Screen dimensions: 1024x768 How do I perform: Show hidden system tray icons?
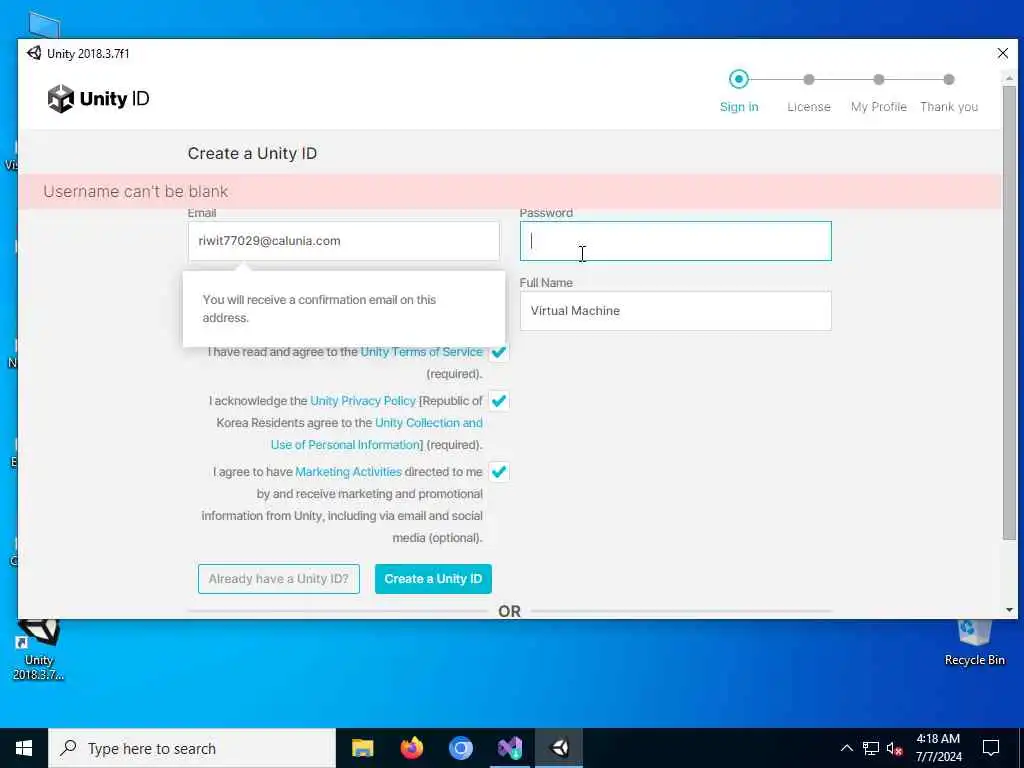846,748
